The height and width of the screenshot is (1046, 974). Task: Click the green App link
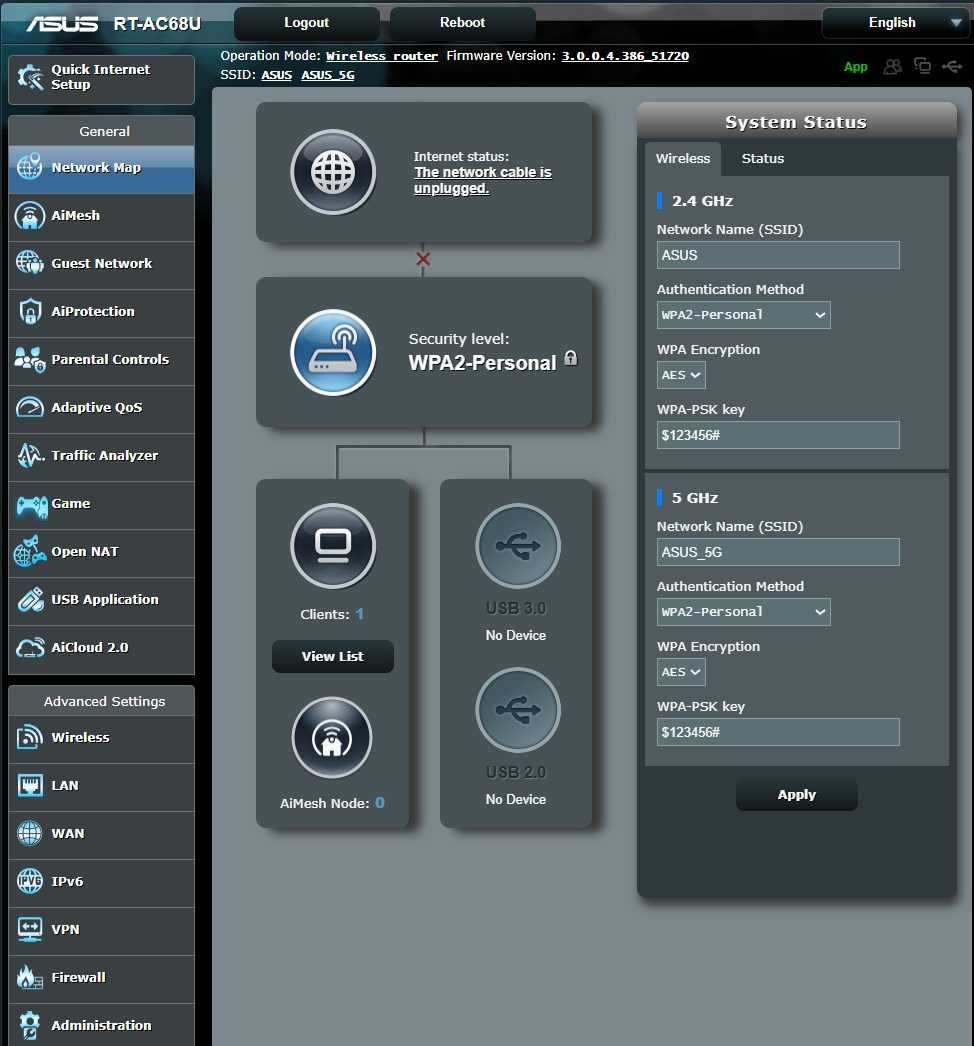click(855, 67)
